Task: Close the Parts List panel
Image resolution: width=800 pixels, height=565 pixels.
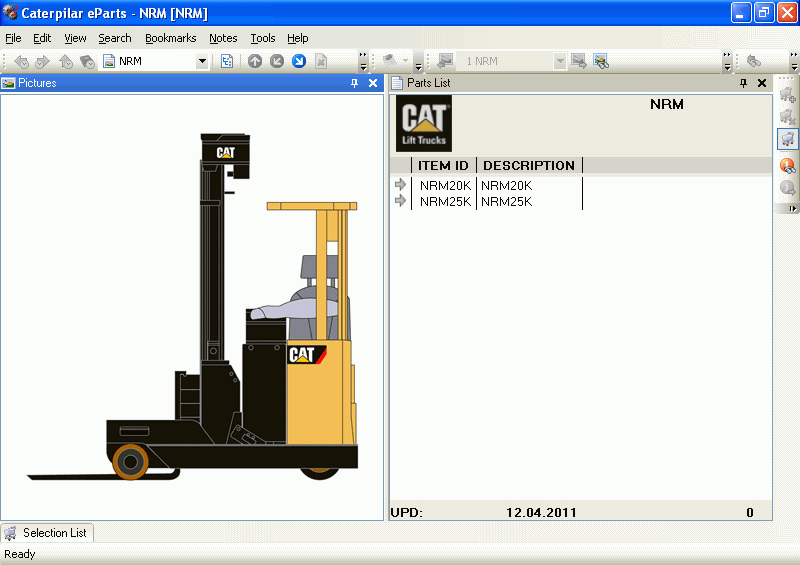Action: pyautogui.click(x=762, y=83)
